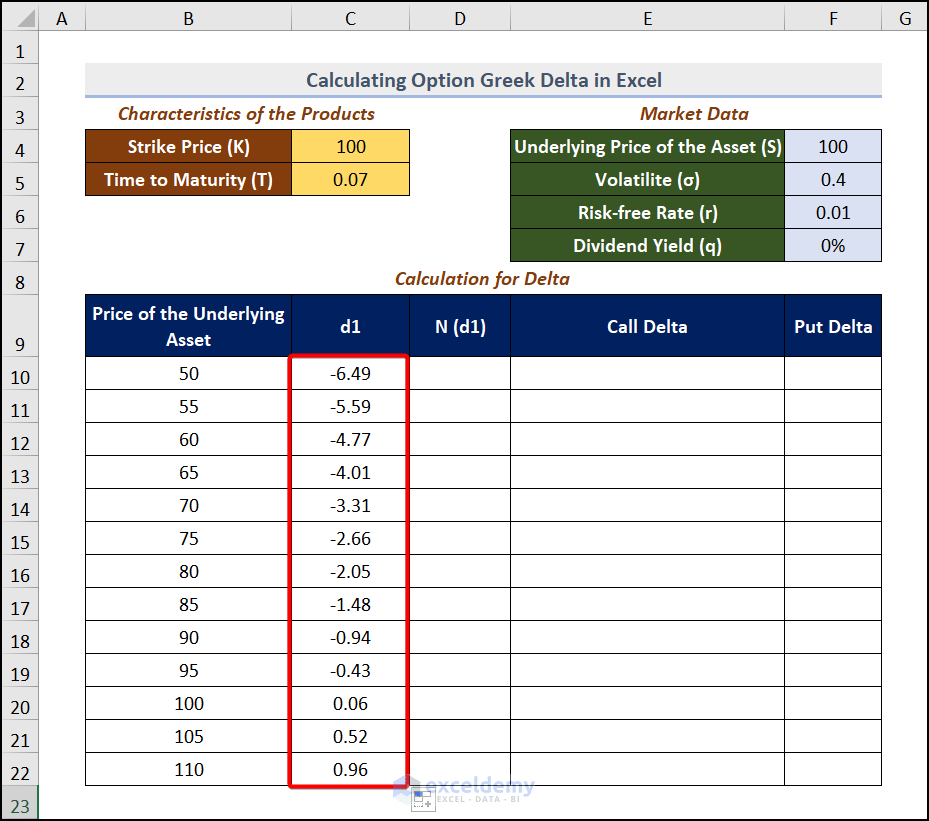Select column header F
This screenshot has height=821, width=929.
[833, 17]
